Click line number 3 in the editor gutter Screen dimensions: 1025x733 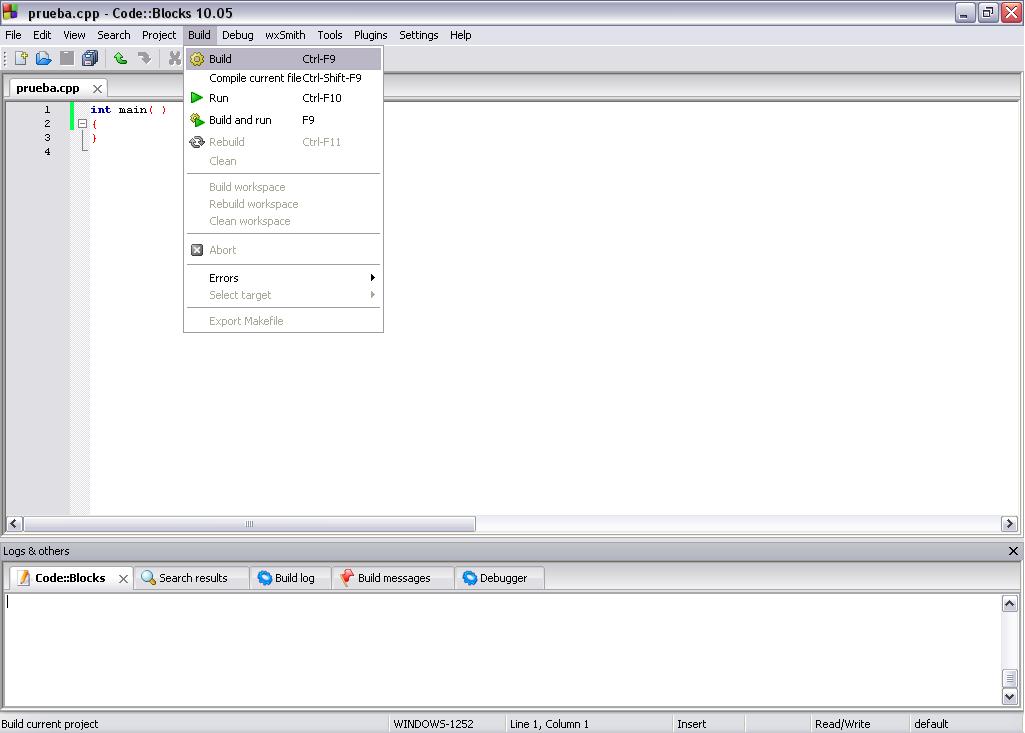pyautogui.click(x=47, y=138)
